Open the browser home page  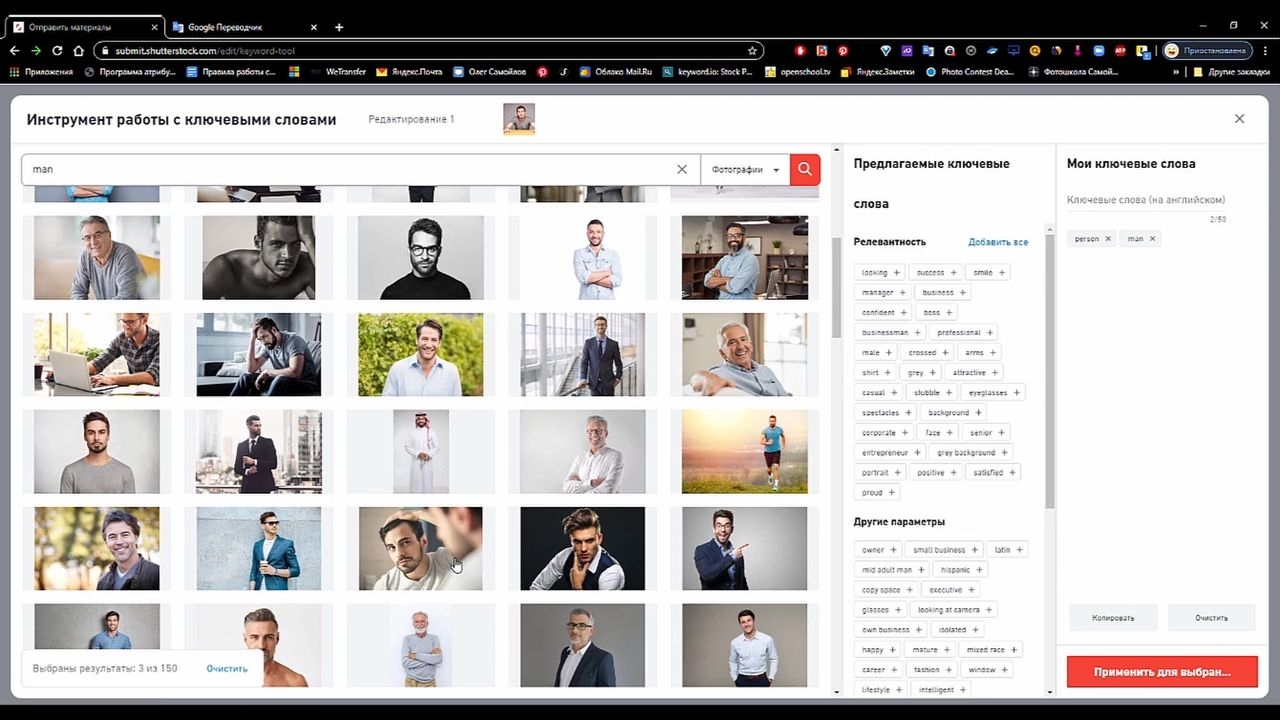click(x=78, y=50)
